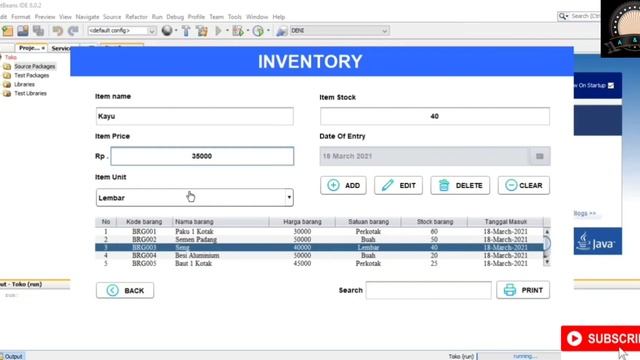
Task: Click the CLEAR button
Action: click(524, 185)
